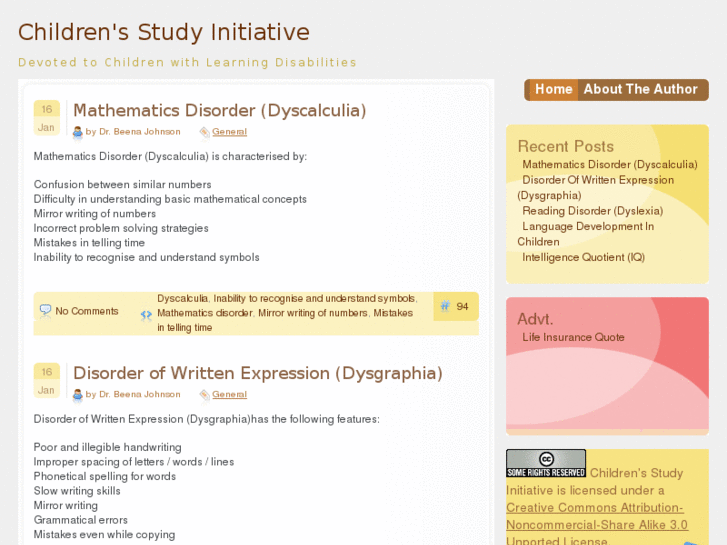Click line 'Mistakes even while copying'
Viewport: 727px width, 545px height.
[x=104, y=534]
